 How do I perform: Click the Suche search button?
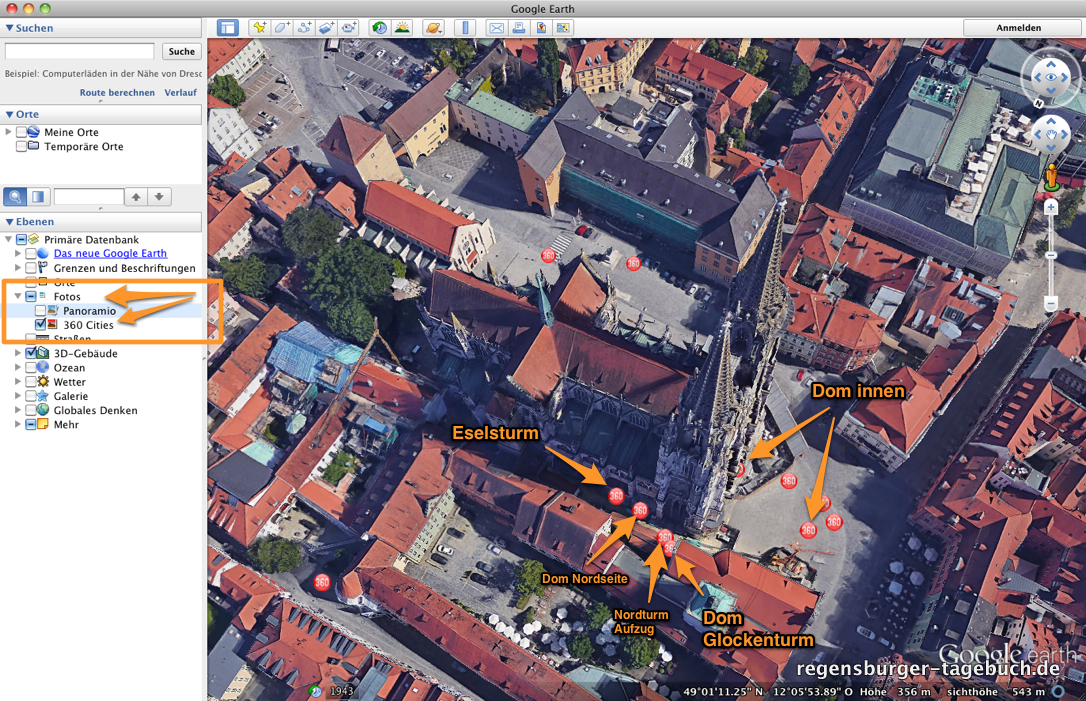181,51
